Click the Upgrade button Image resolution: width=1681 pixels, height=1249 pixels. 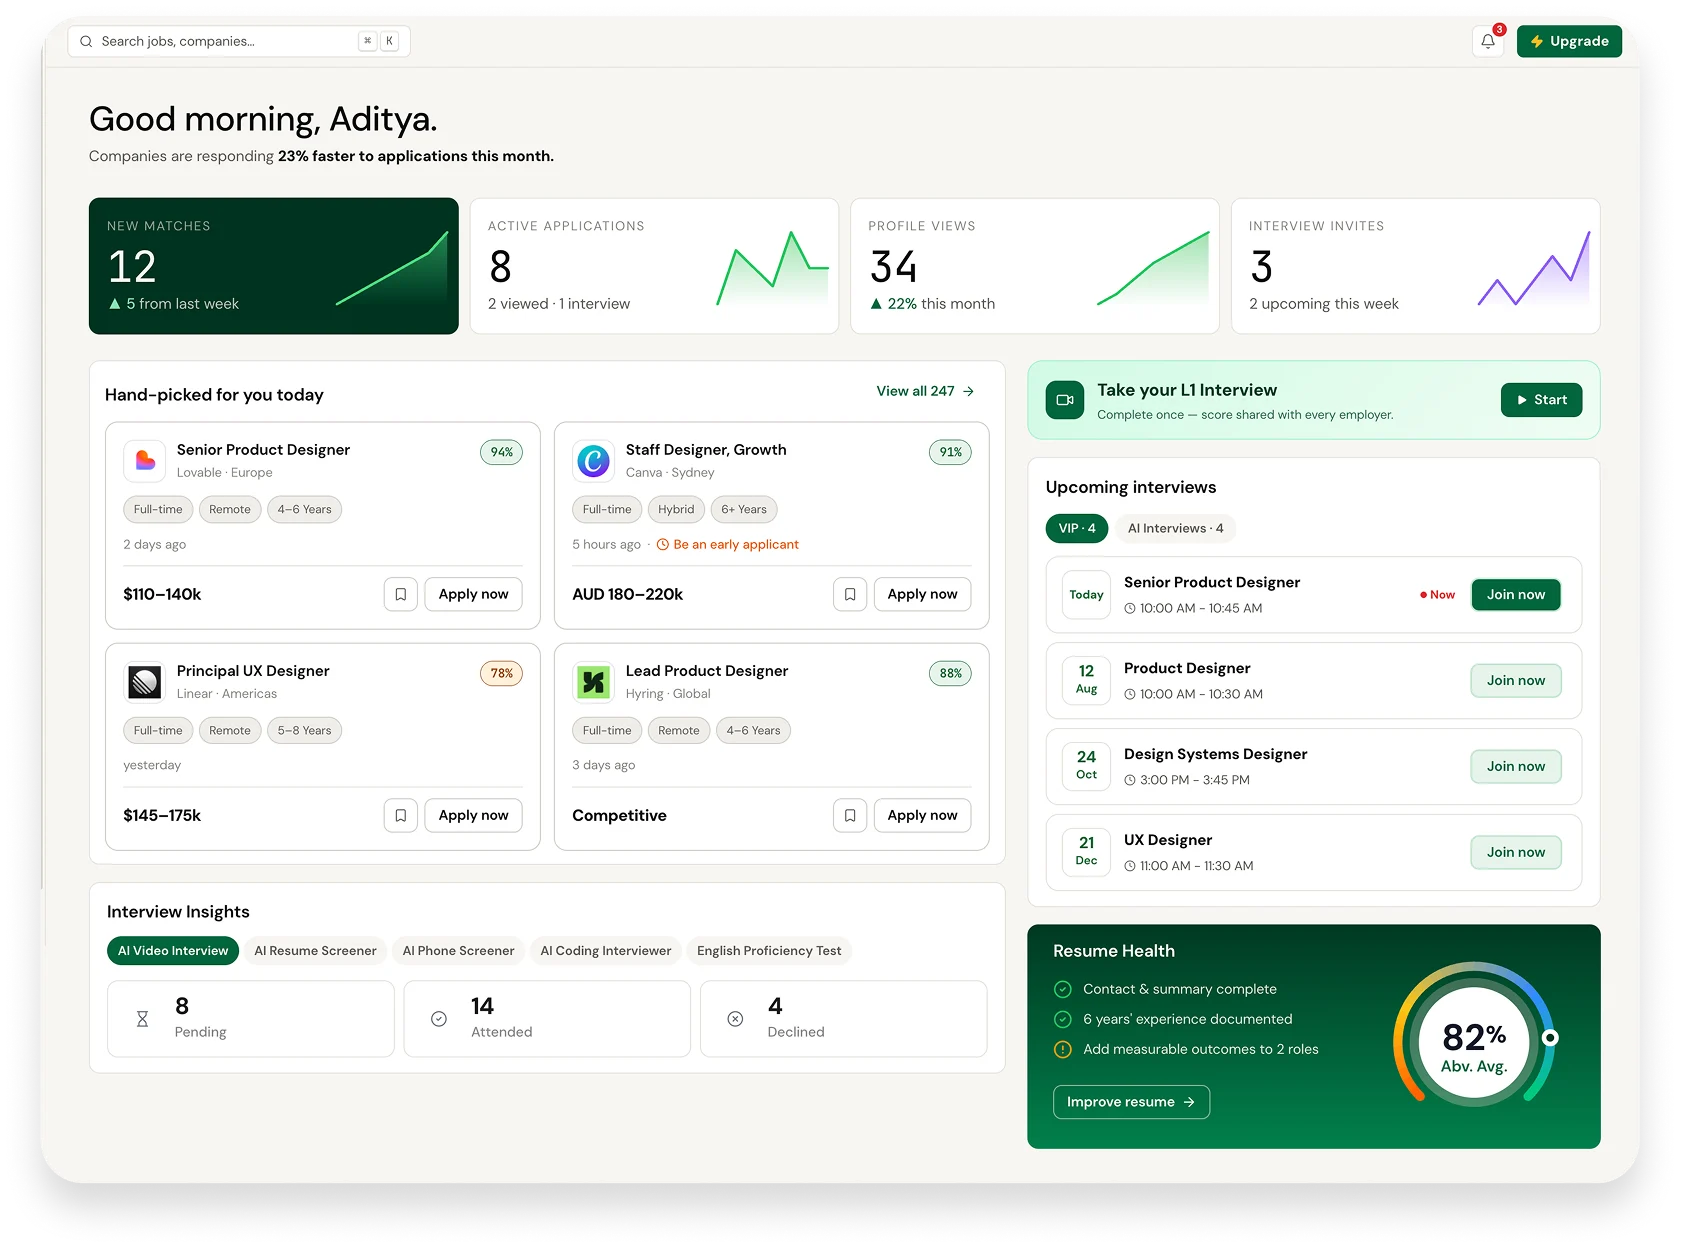(x=1569, y=41)
